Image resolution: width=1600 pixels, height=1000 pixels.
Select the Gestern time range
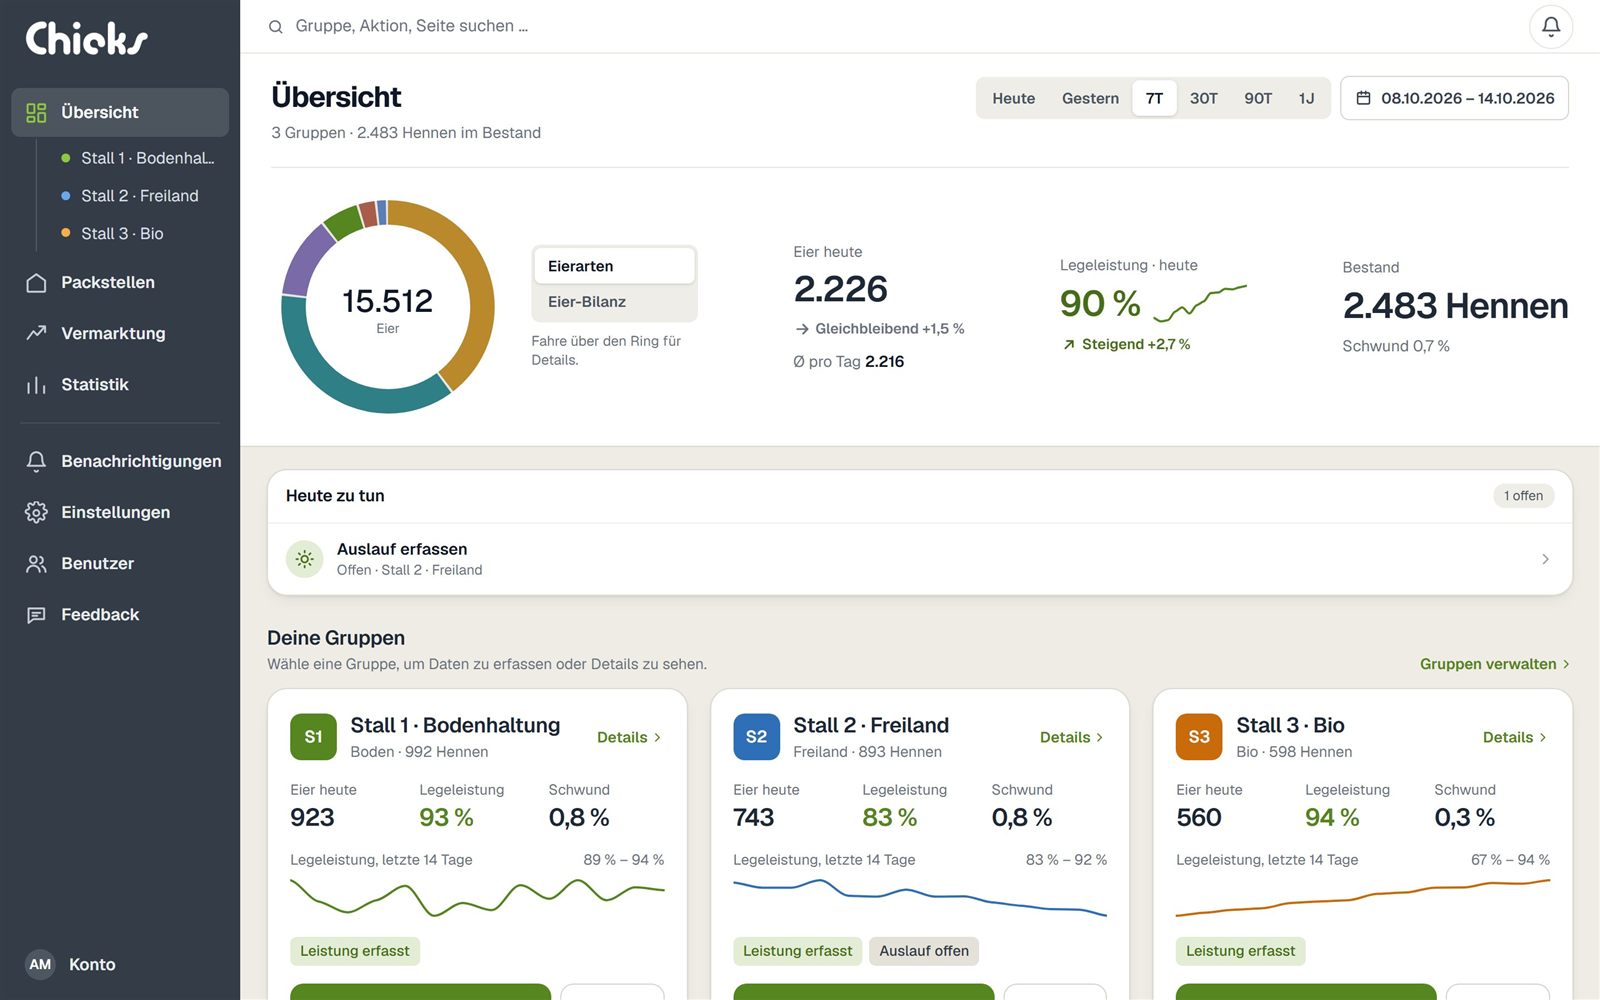1090,98
